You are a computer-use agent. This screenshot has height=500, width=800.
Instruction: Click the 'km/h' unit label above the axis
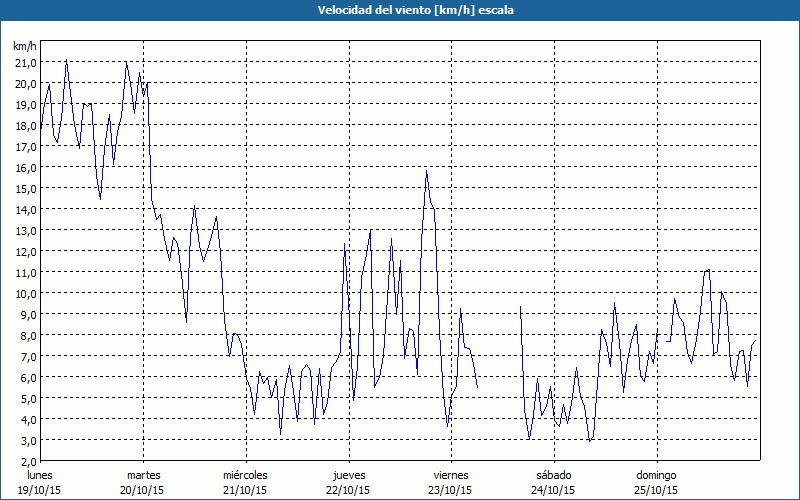pyautogui.click(x=25, y=46)
